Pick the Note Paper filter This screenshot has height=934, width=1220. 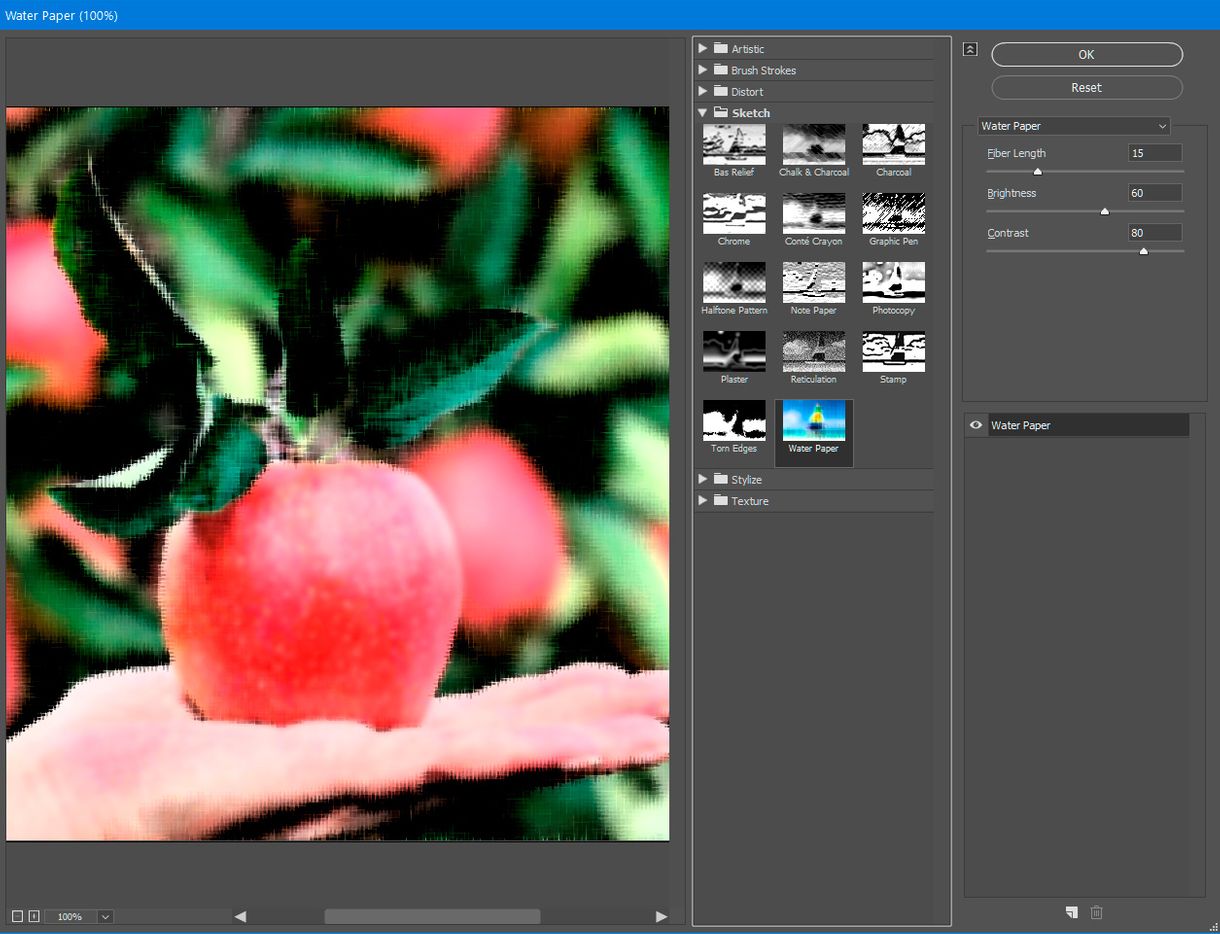(x=813, y=281)
